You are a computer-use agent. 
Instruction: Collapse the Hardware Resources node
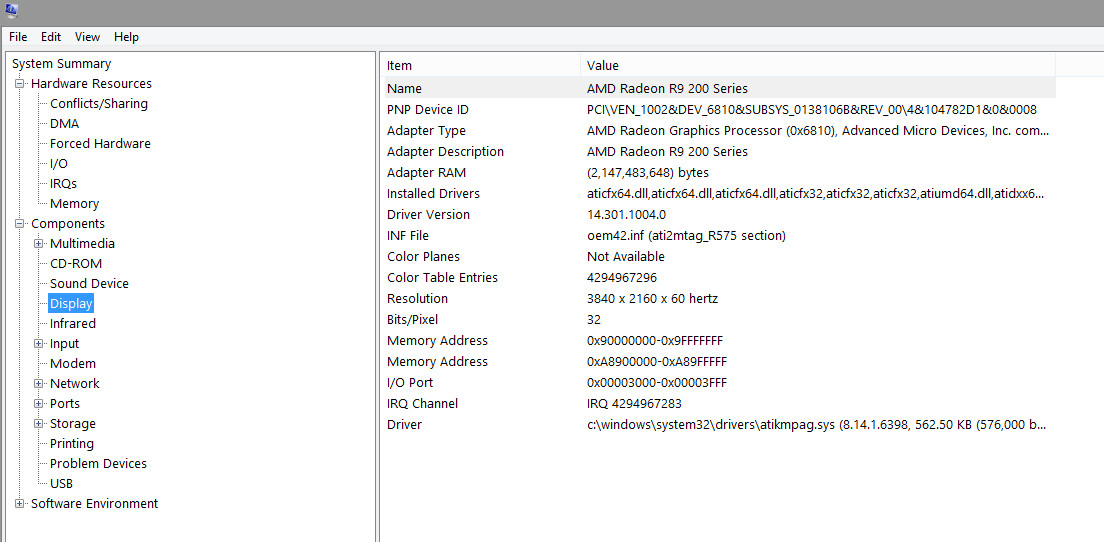[x=20, y=84]
